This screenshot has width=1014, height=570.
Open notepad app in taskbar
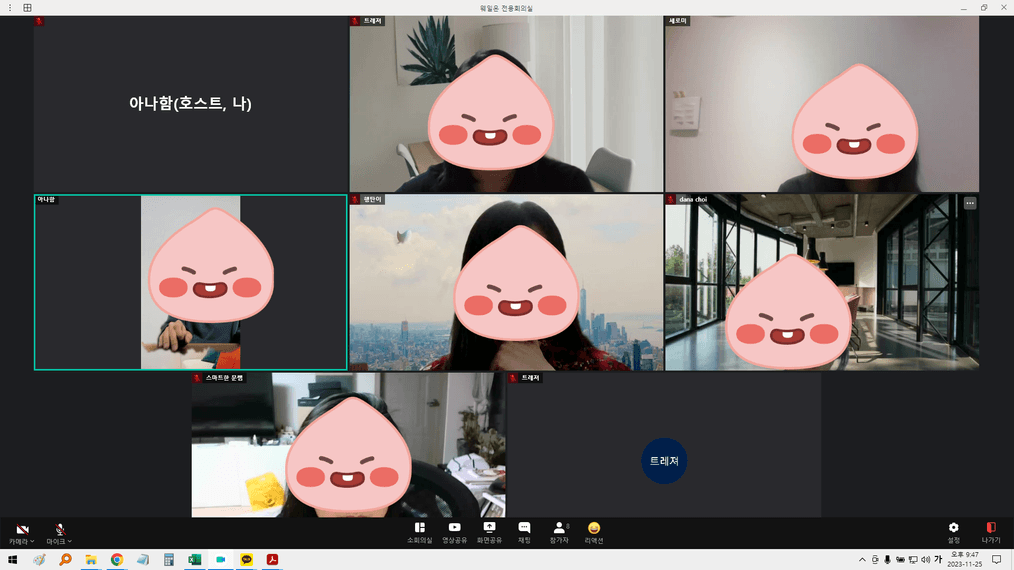pyautogui.click(x=143, y=560)
